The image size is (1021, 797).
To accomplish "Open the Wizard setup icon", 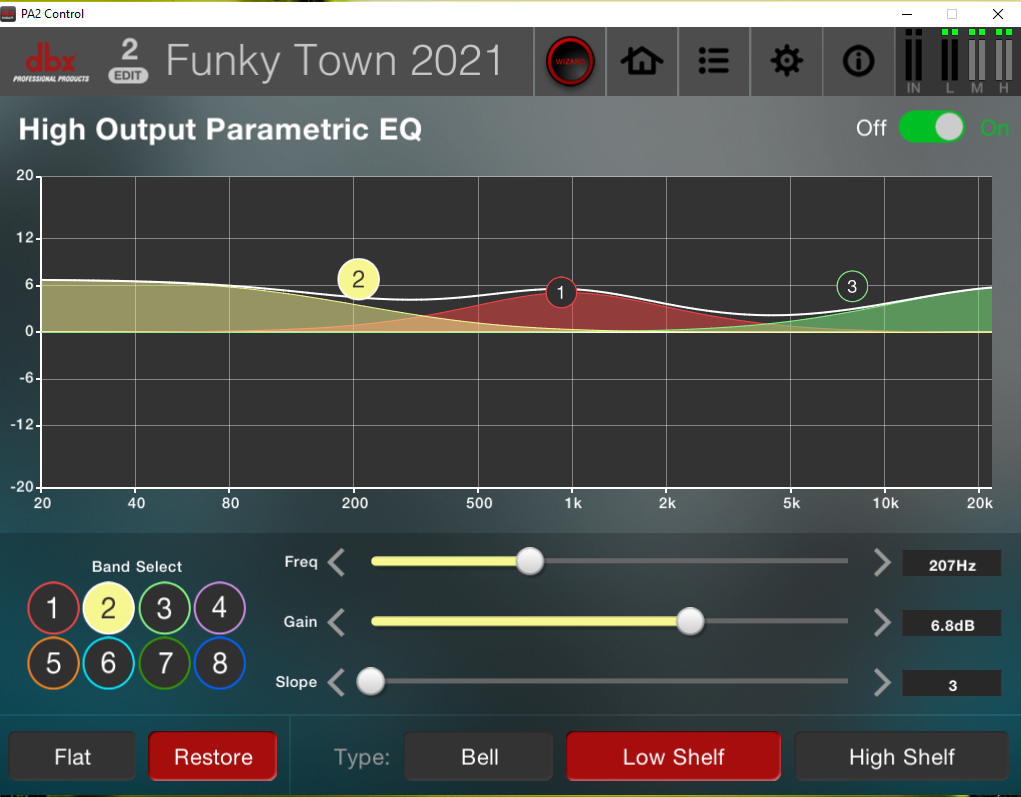I will coord(570,62).
